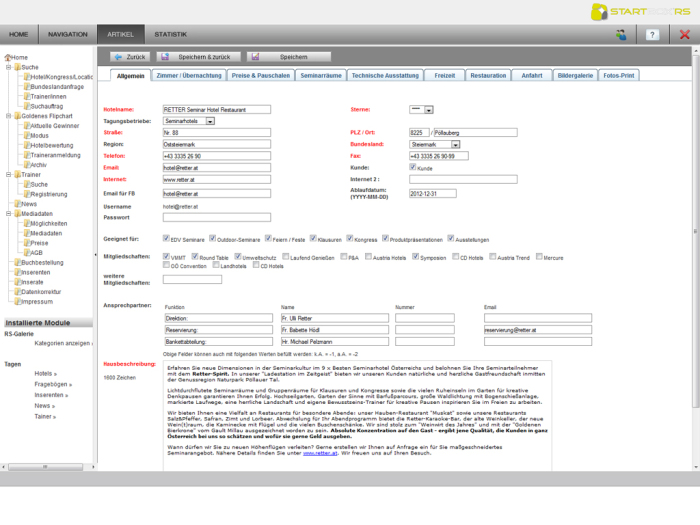Toggle the Kunde checkbox

coord(412,167)
